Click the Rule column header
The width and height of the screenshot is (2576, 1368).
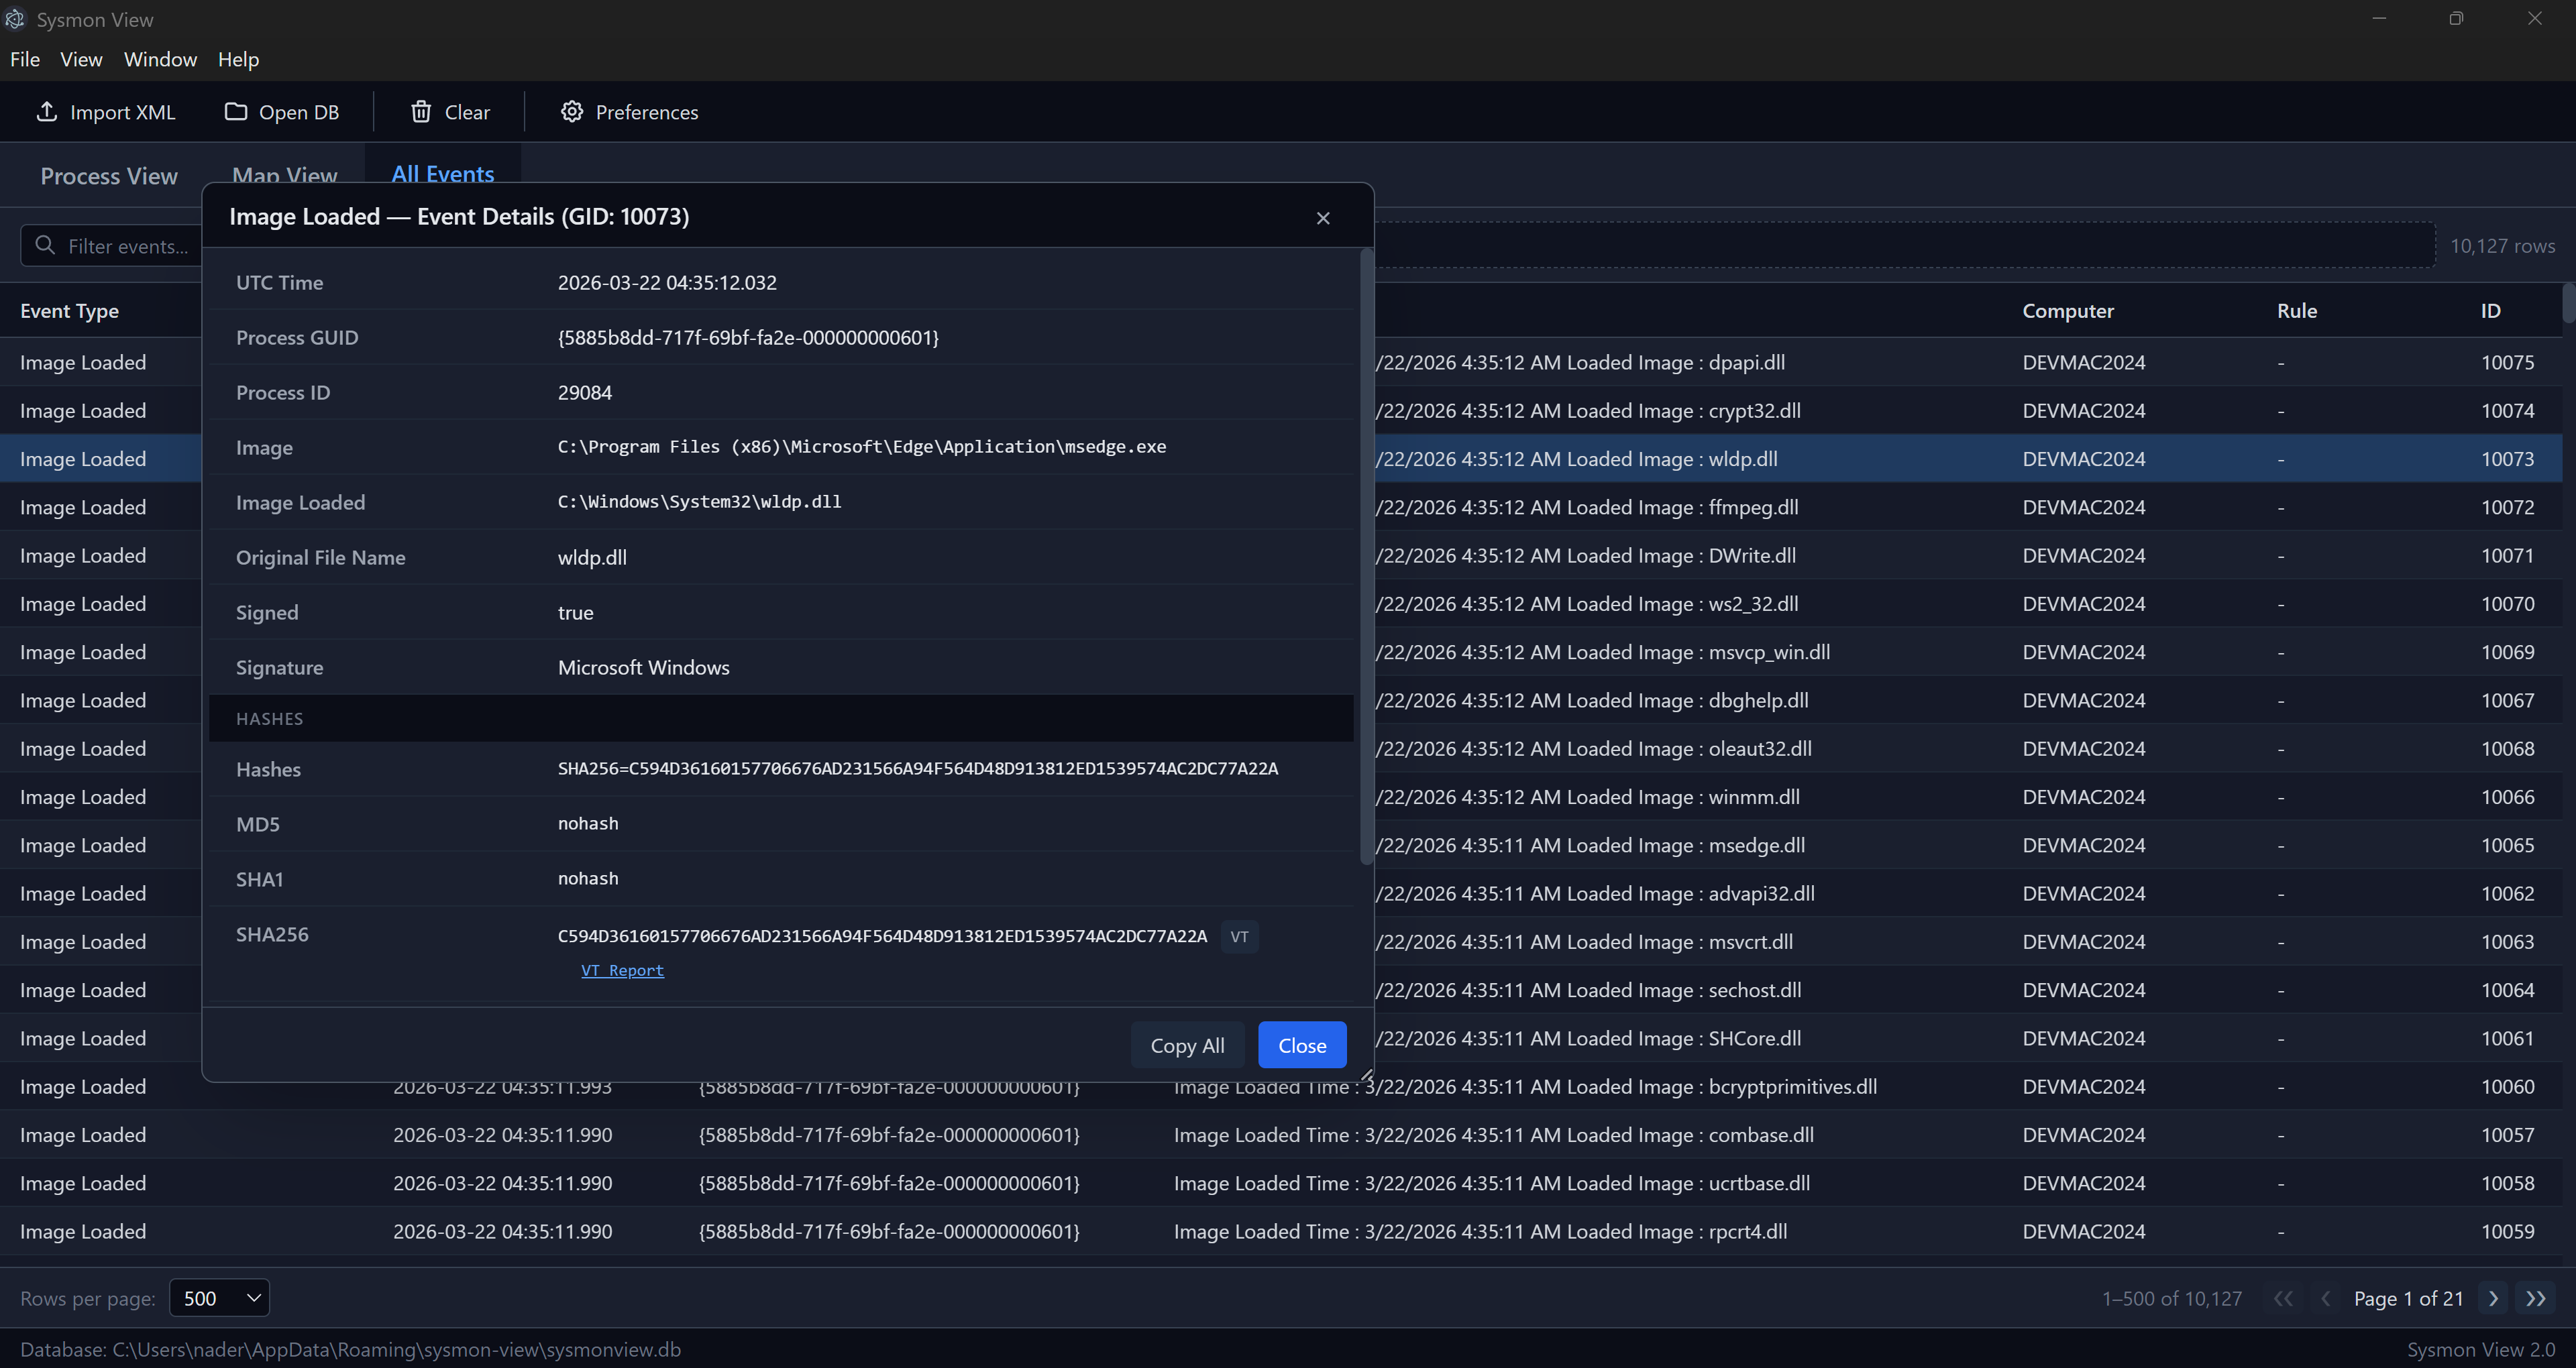tap(2296, 311)
